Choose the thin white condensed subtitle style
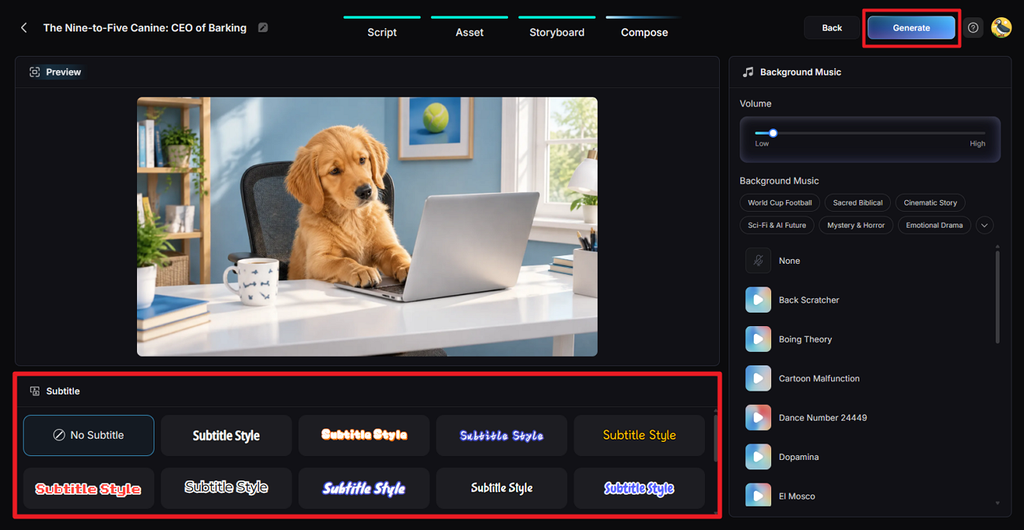This screenshot has height=530, width=1024. [502, 488]
